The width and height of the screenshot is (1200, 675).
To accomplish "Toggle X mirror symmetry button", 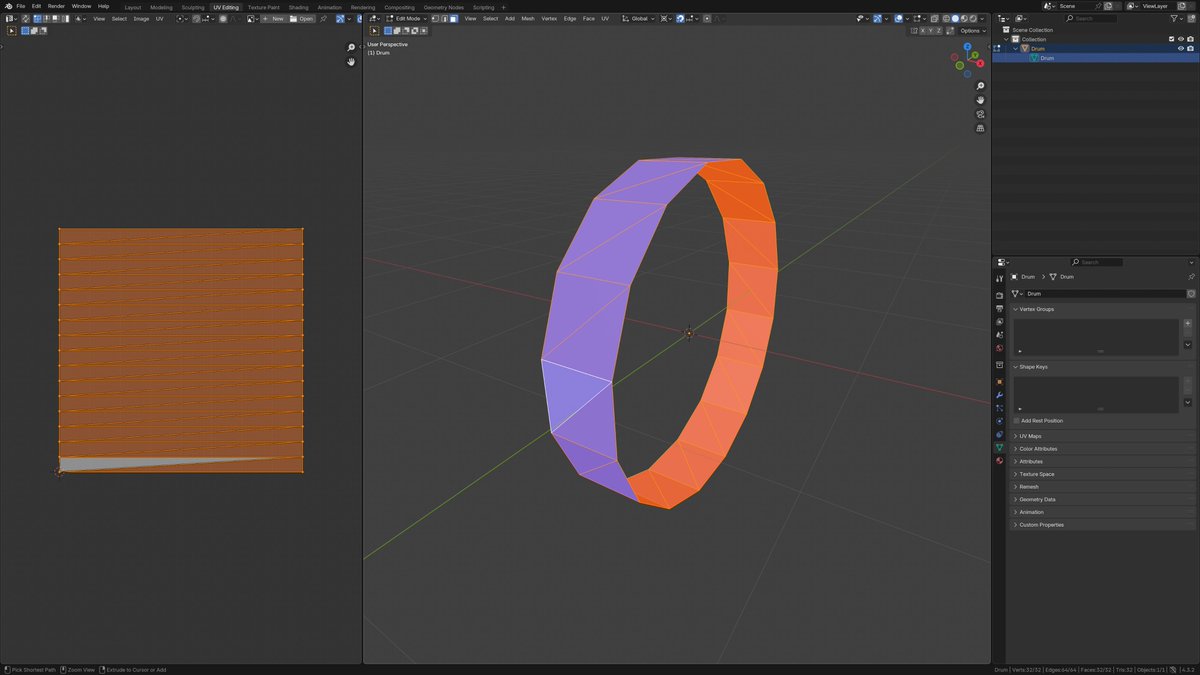I will point(924,31).
